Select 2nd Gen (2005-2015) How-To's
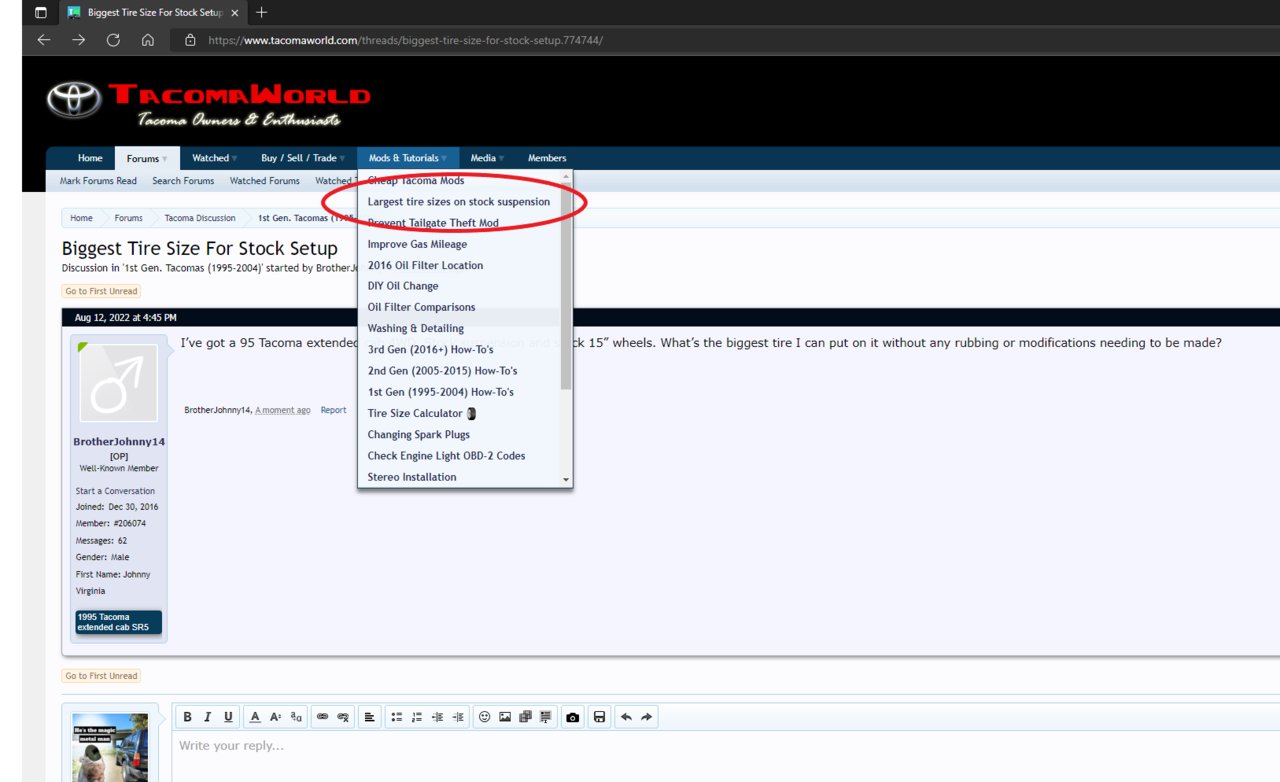Screen dimensions: 1280x782 442,371
